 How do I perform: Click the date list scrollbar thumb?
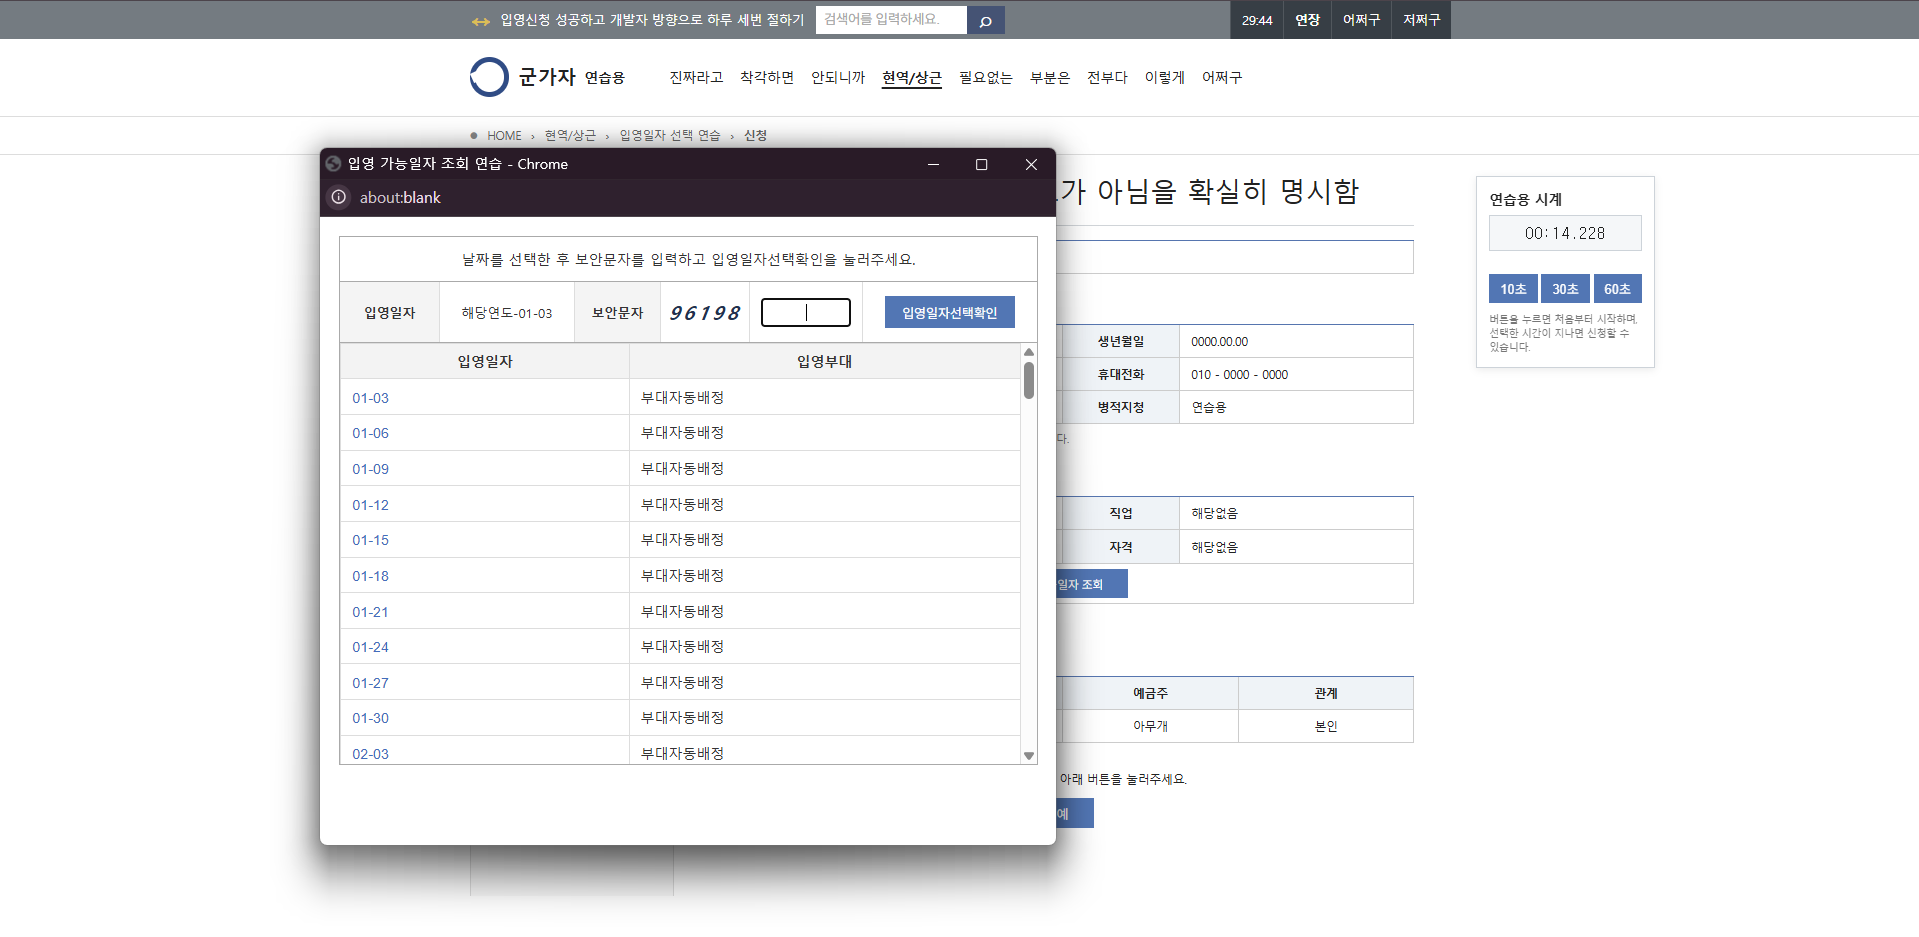[x=1029, y=381]
